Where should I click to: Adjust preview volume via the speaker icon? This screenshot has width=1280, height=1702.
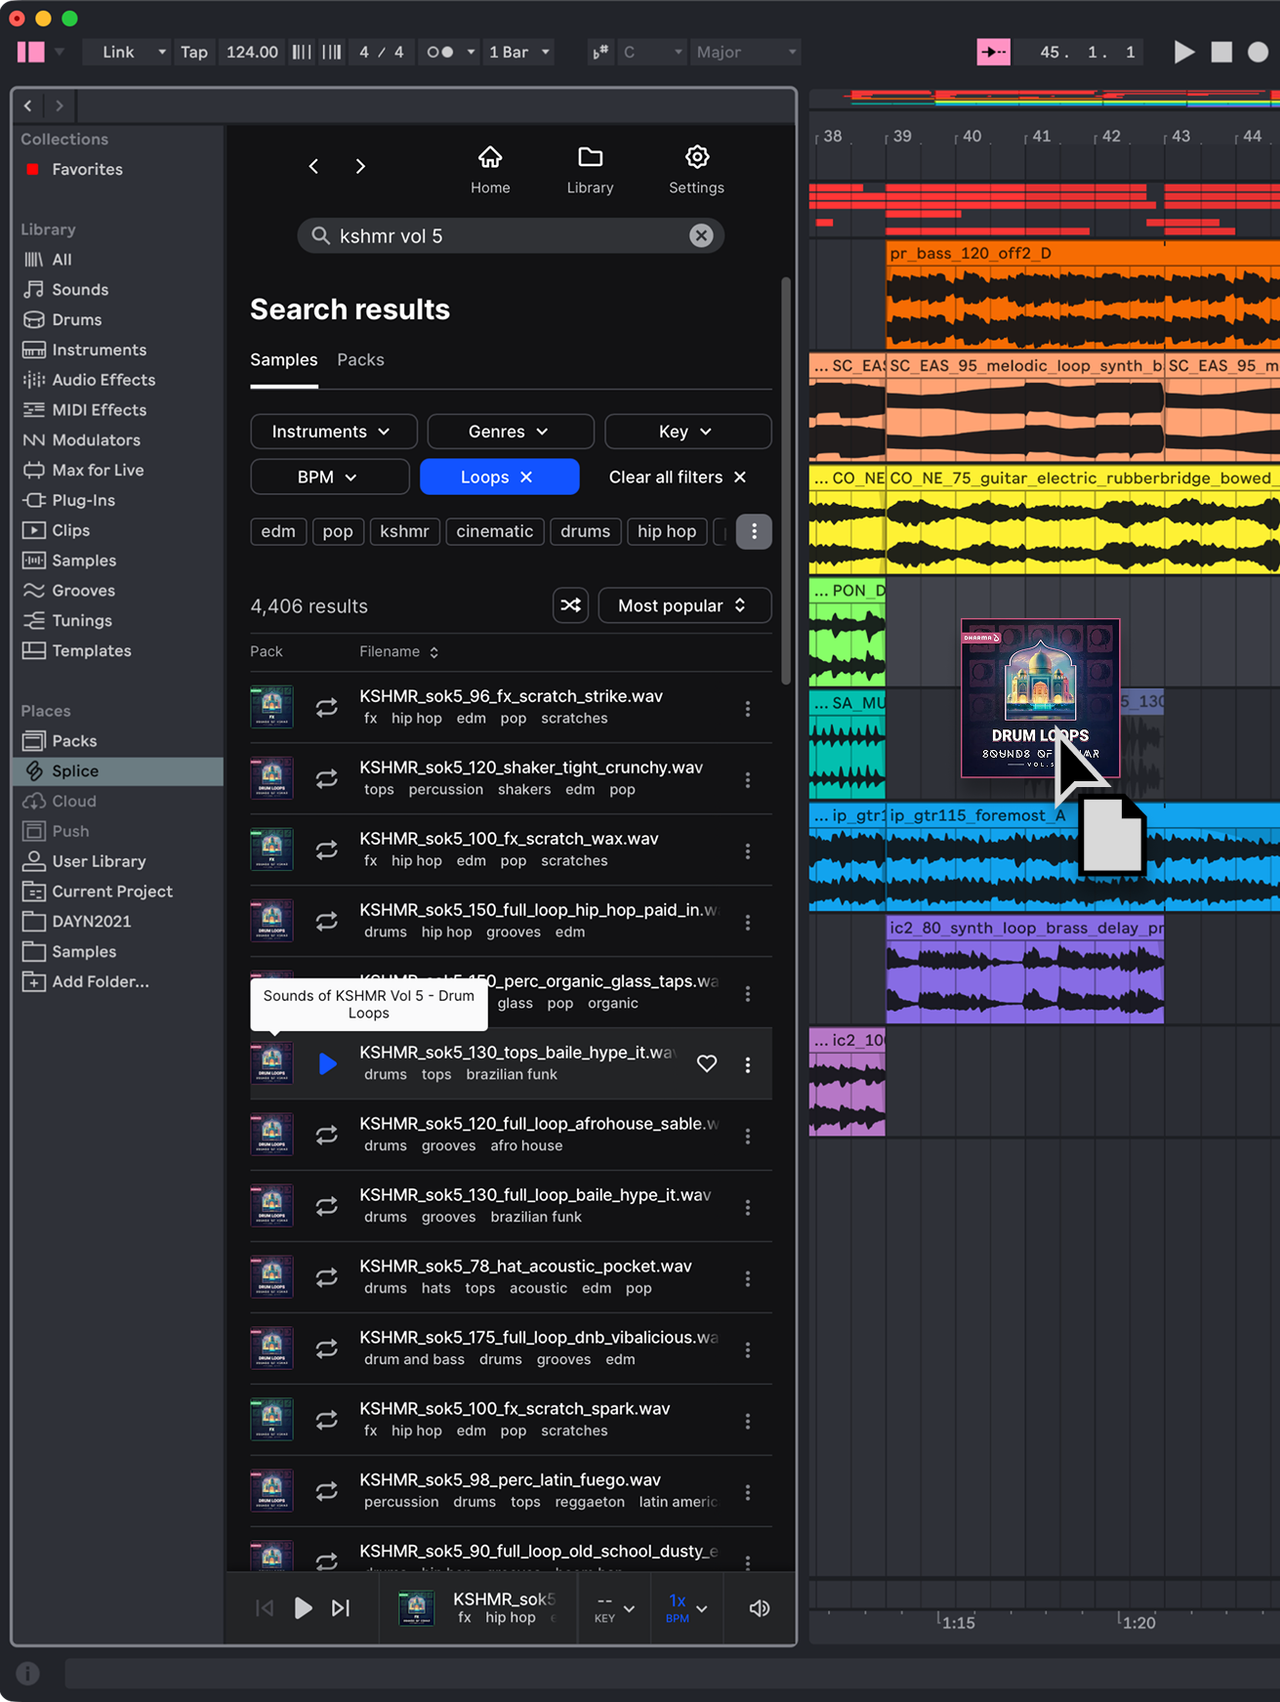click(x=759, y=1608)
